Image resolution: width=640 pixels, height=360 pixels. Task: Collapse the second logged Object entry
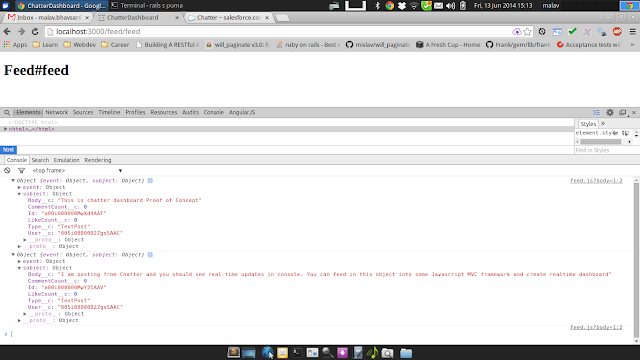13,254
